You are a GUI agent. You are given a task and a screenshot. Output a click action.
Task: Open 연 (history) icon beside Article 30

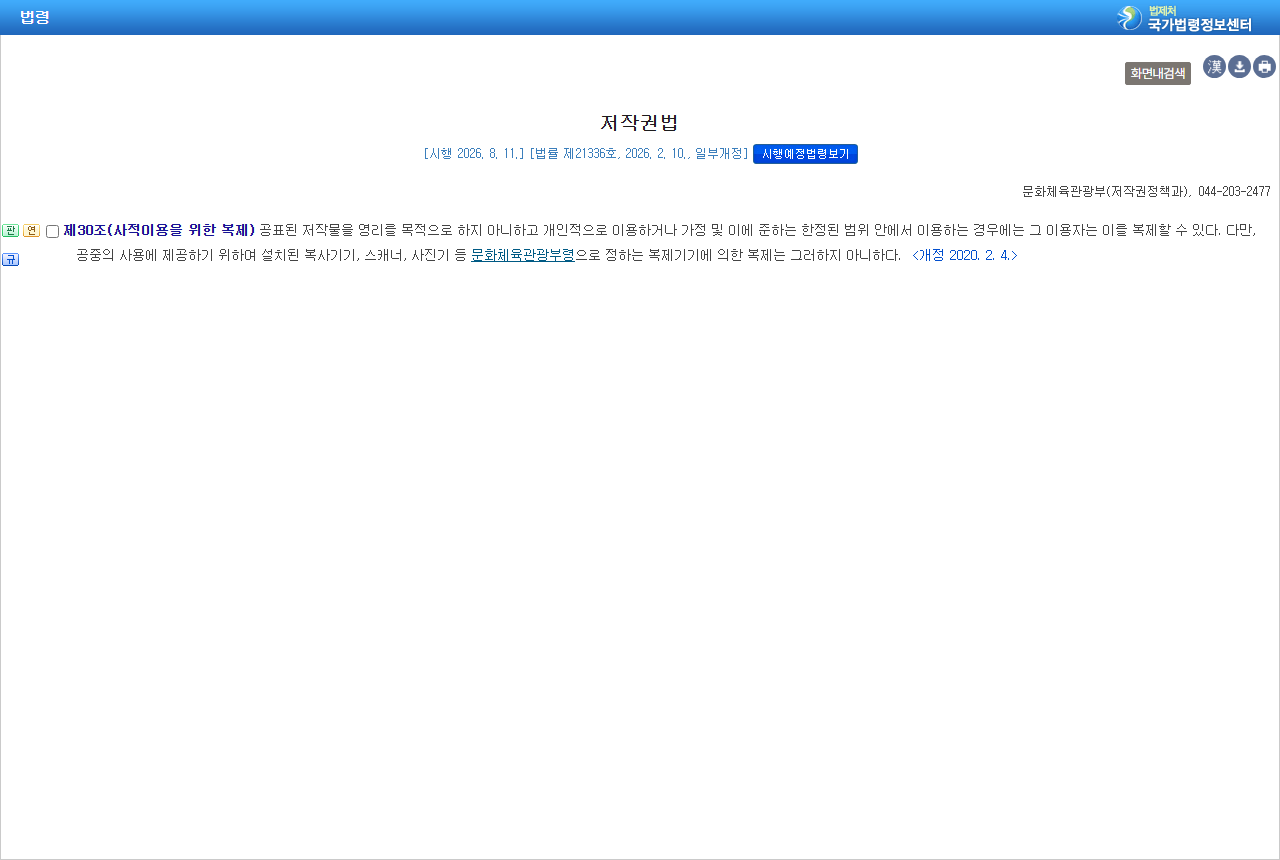31,231
